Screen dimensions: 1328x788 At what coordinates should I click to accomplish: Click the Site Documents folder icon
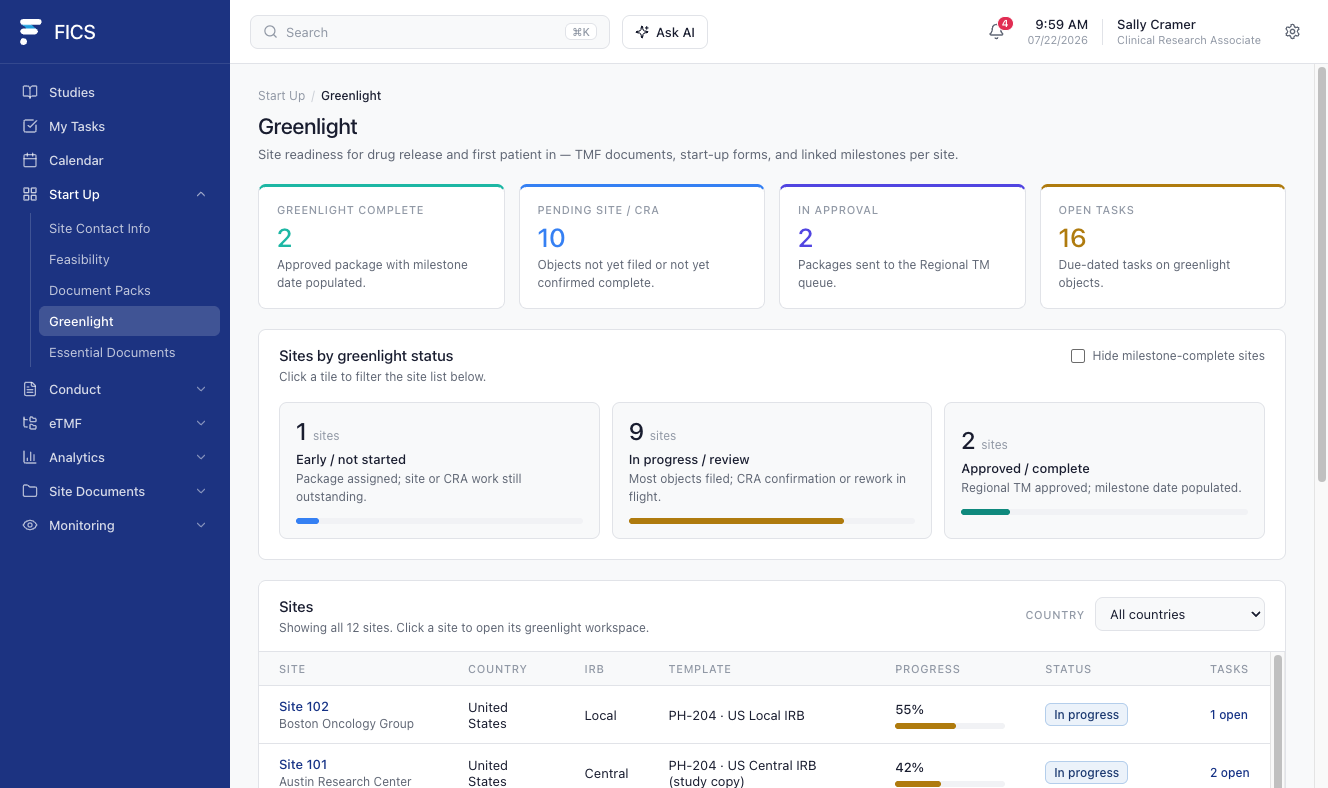30,491
